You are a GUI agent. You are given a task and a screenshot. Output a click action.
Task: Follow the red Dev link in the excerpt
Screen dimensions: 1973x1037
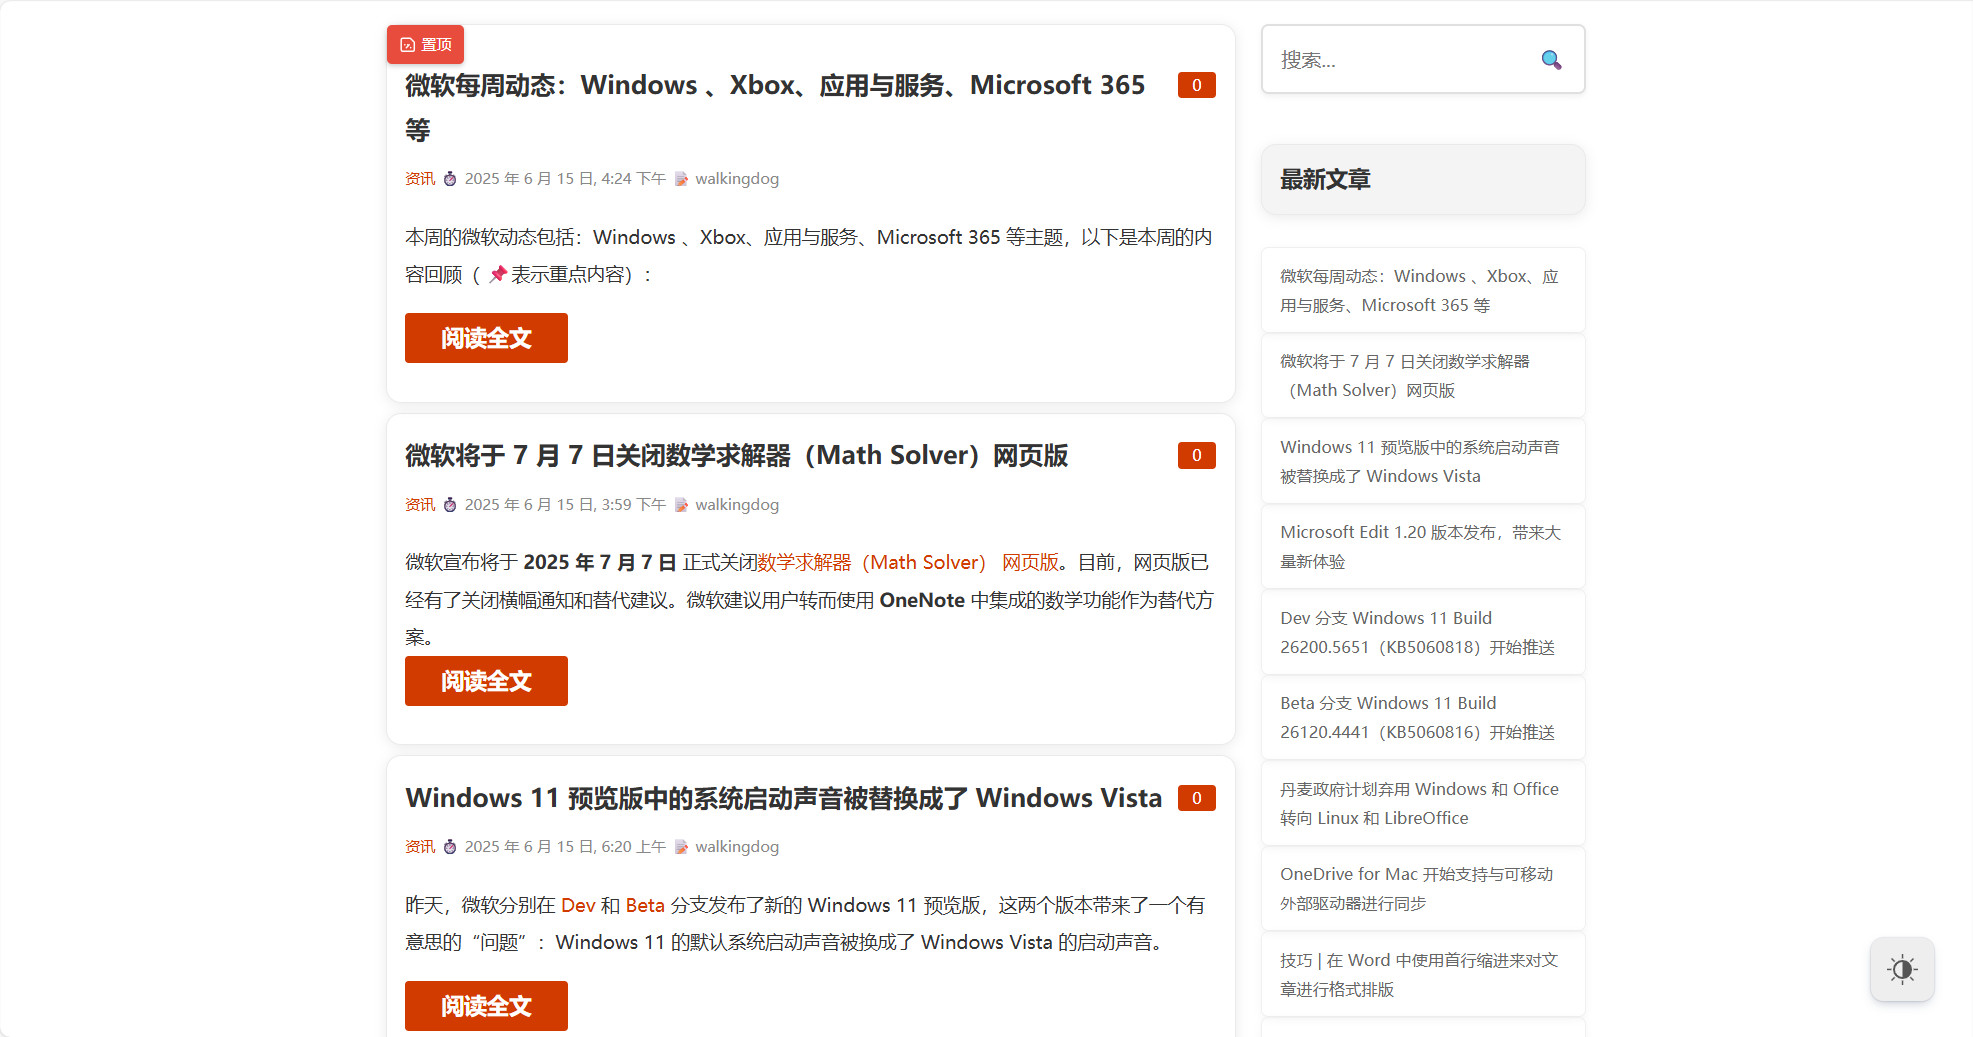[578, 905]
